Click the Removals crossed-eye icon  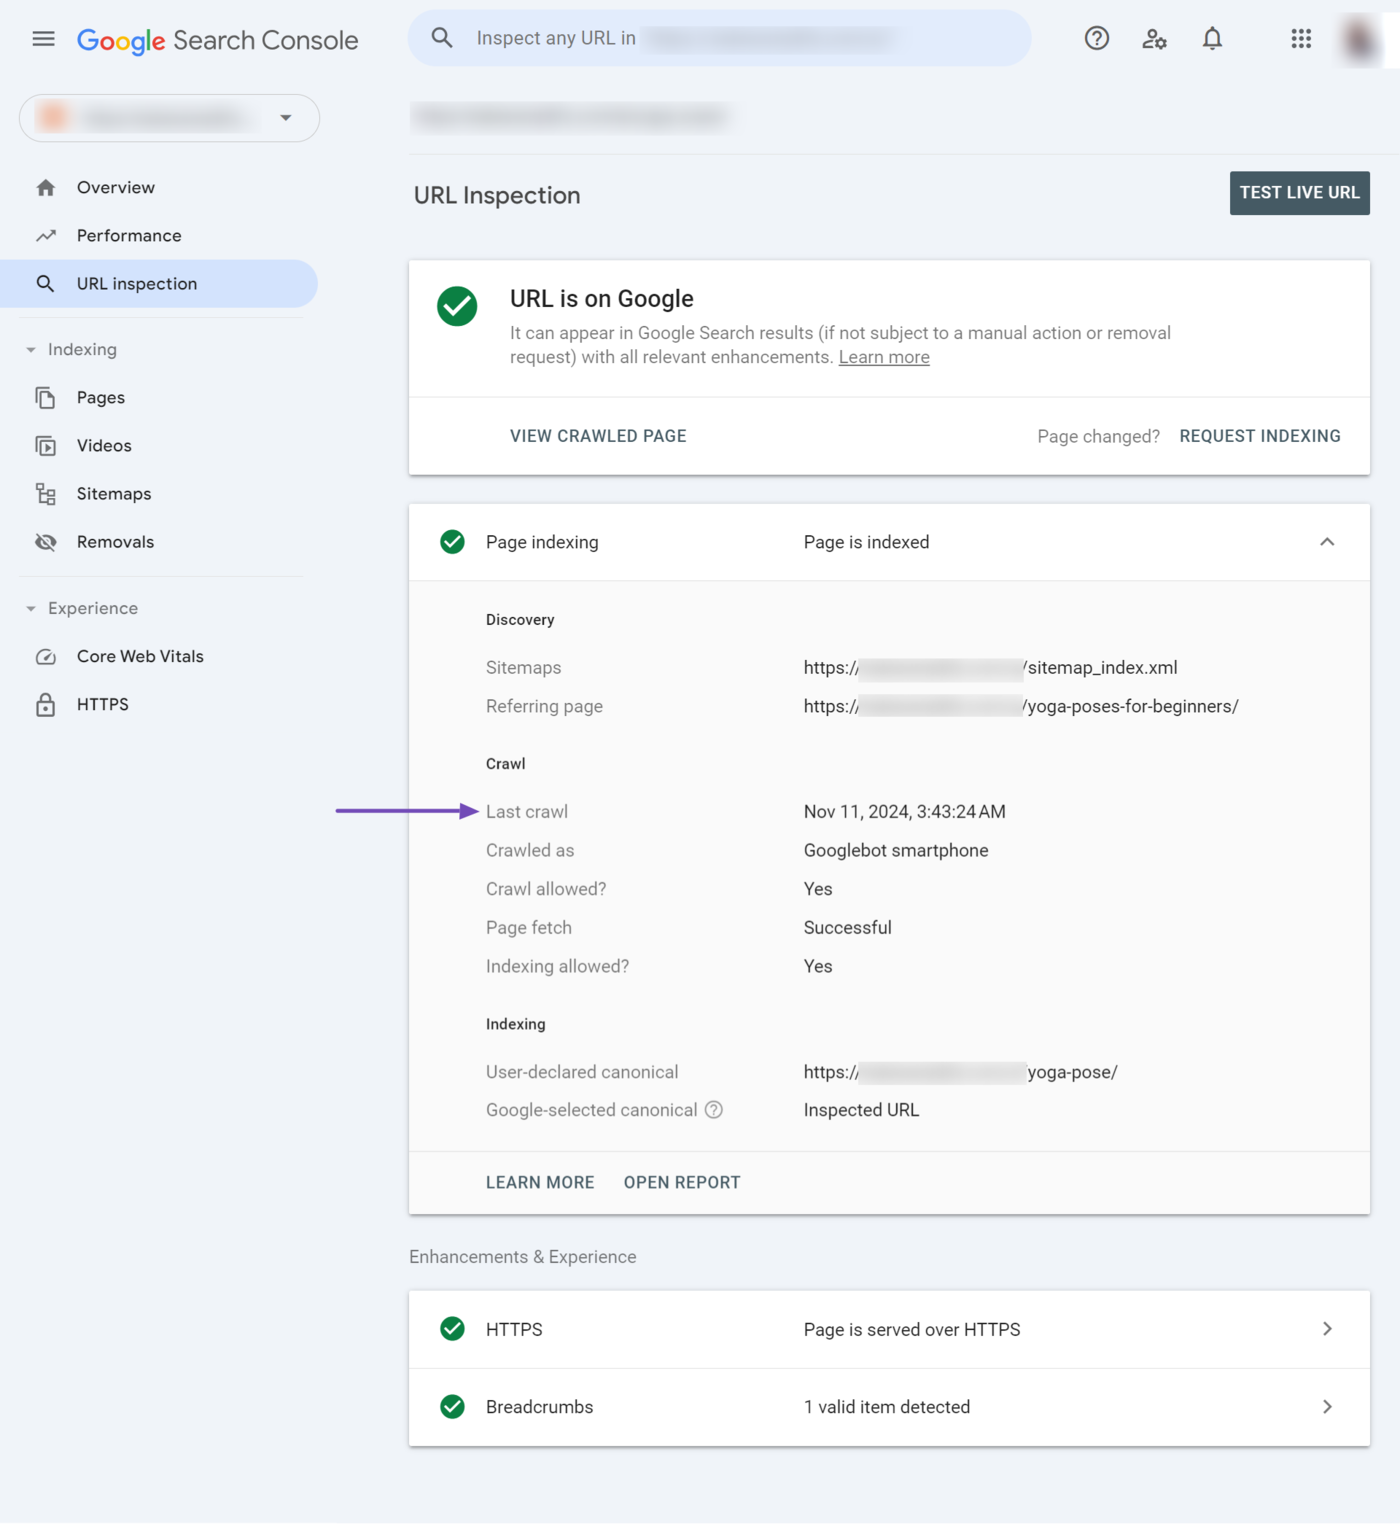[46, 542]
